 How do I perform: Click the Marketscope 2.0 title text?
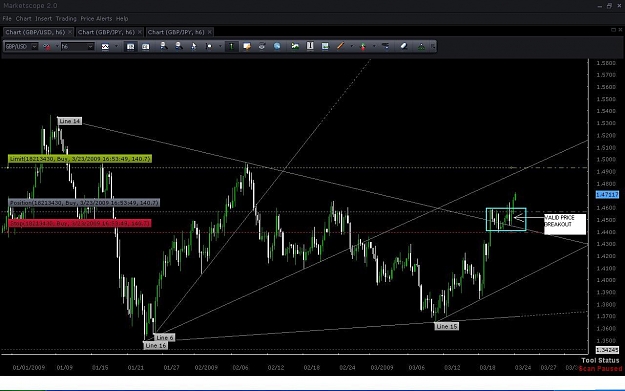pyautogui.click(x=30, y=6)
